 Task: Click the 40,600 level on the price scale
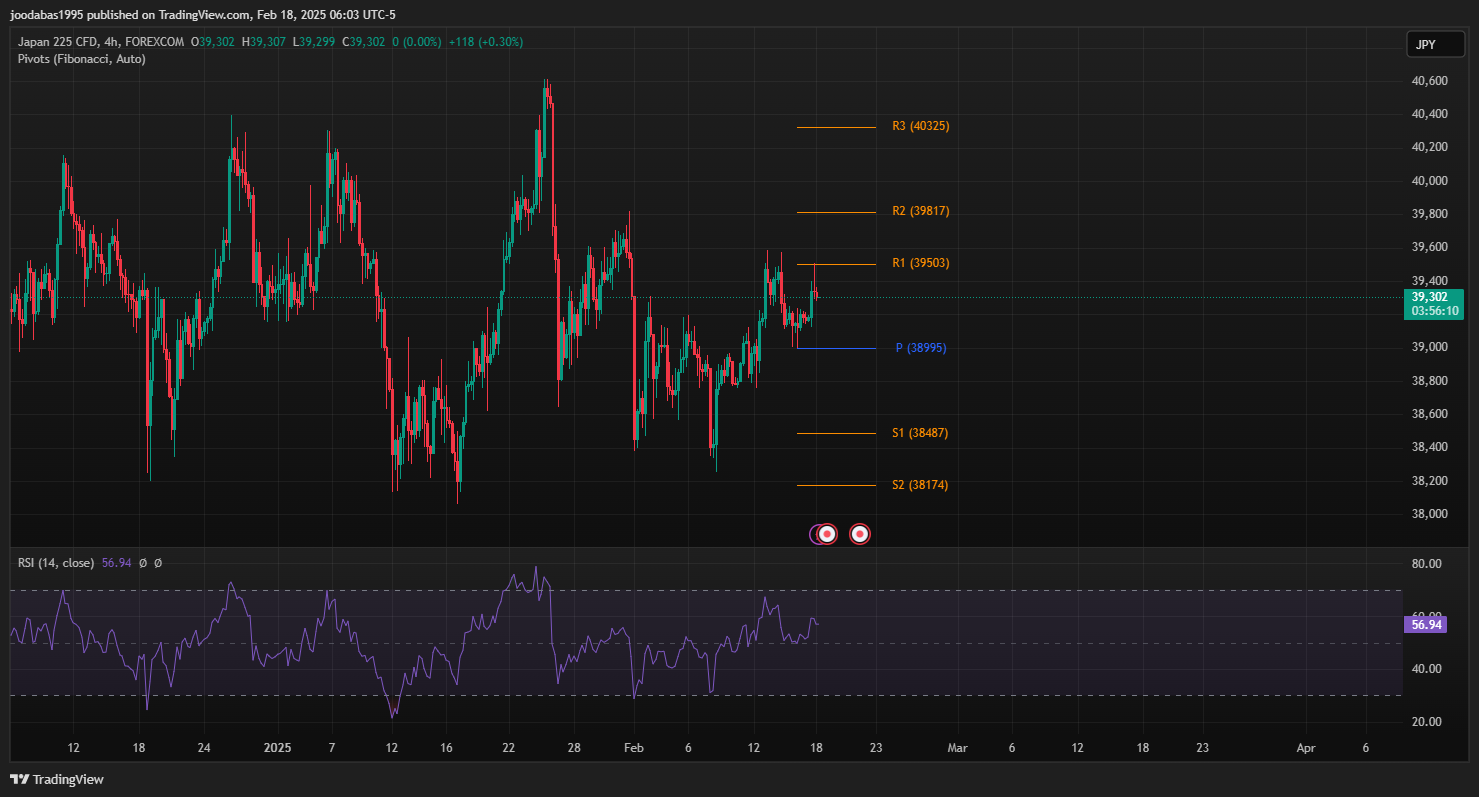[1429, 81]
